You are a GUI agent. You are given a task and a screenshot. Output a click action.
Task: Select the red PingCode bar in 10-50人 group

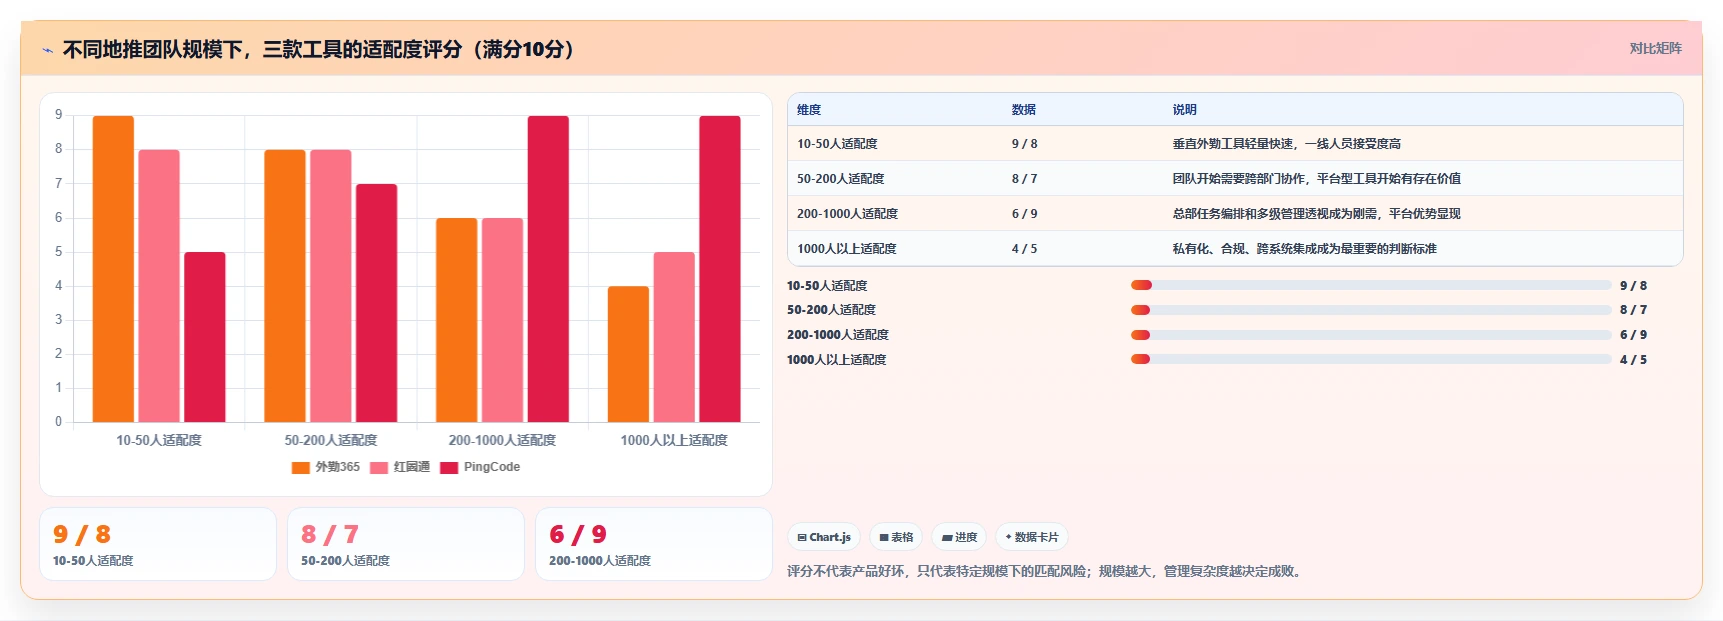click(x=205, y=337)
